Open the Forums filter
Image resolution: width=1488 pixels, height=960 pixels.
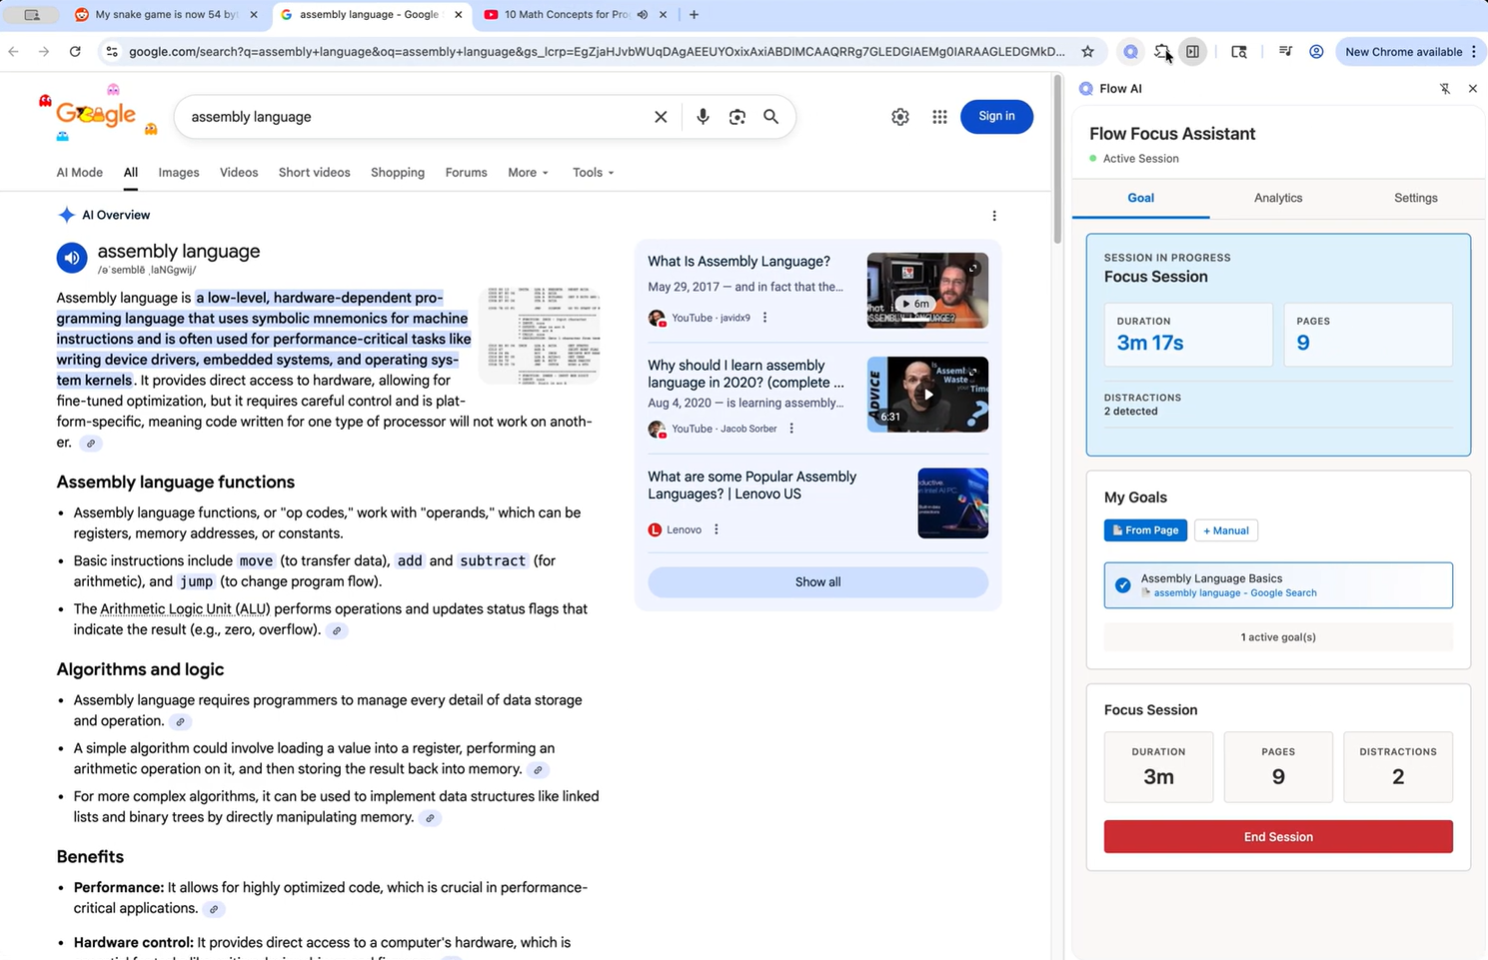click(x=466, y=173)
